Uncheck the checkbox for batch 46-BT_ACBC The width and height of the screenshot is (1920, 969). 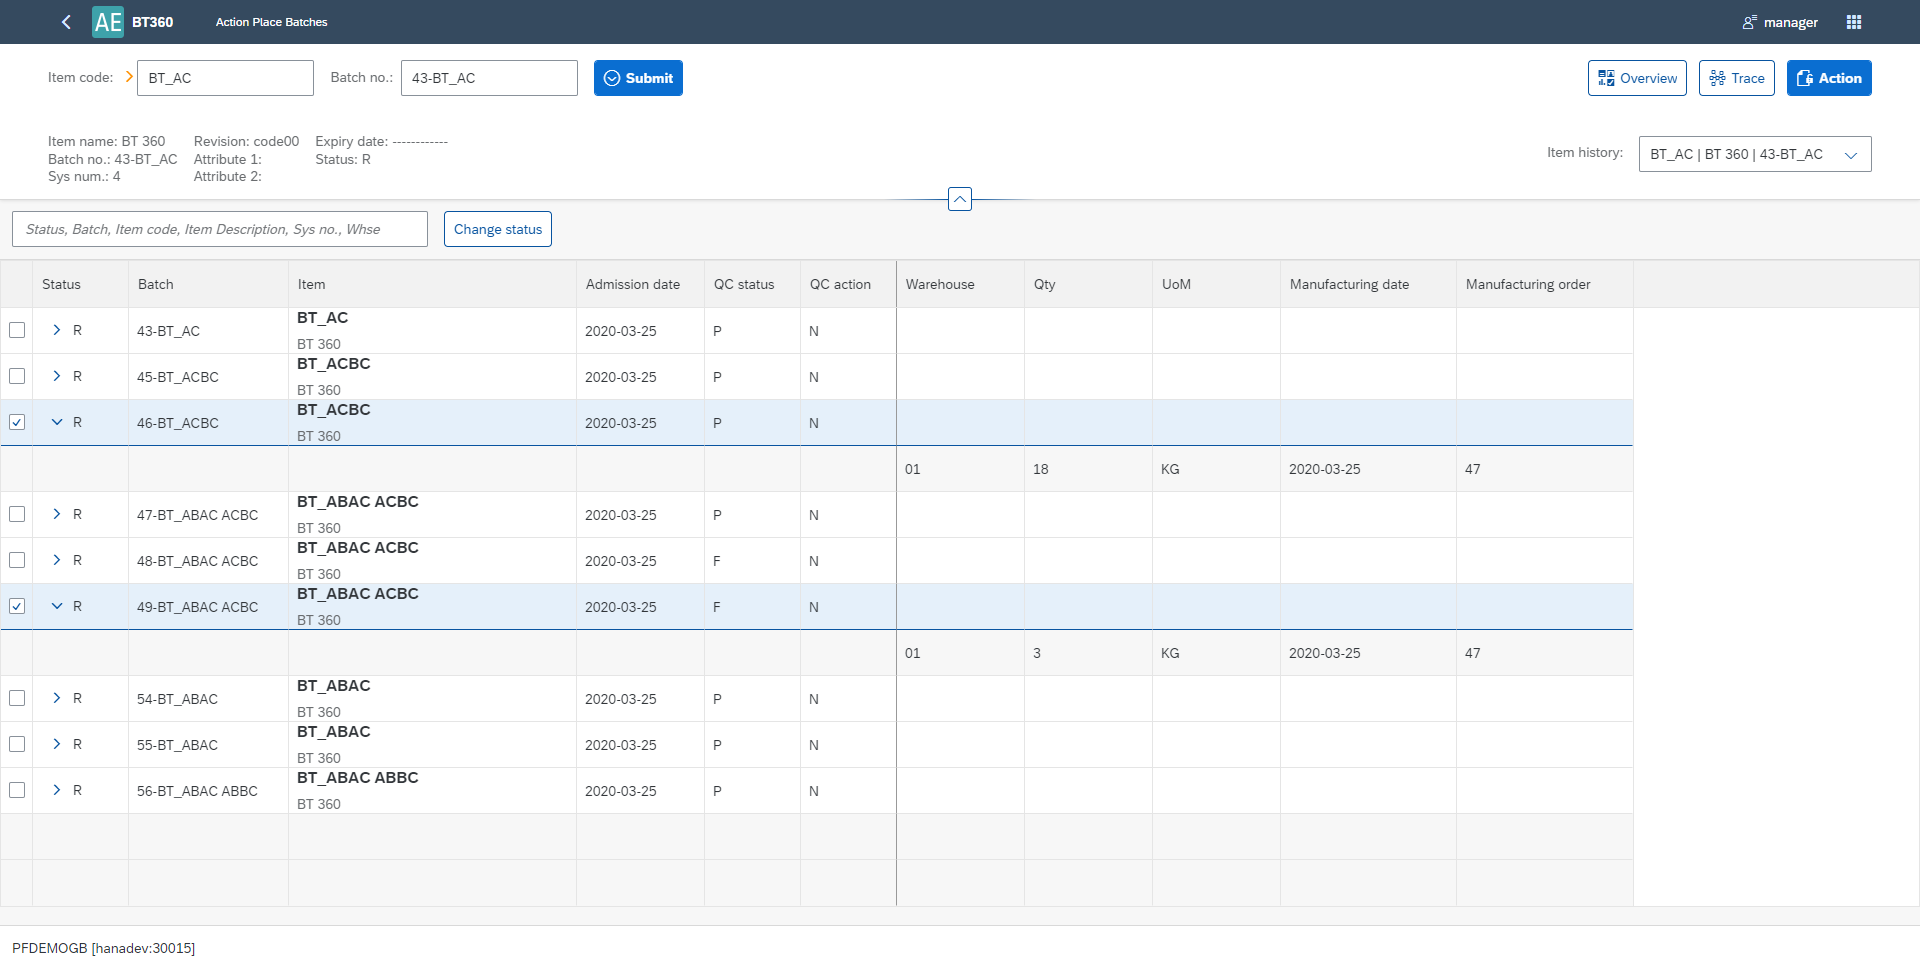(x=16, y=421)
